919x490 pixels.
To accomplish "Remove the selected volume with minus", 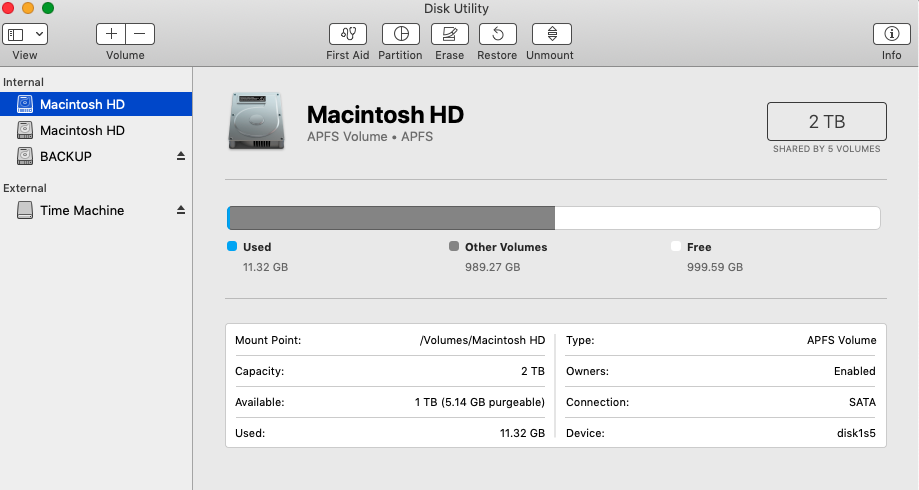I will (140, 34).
